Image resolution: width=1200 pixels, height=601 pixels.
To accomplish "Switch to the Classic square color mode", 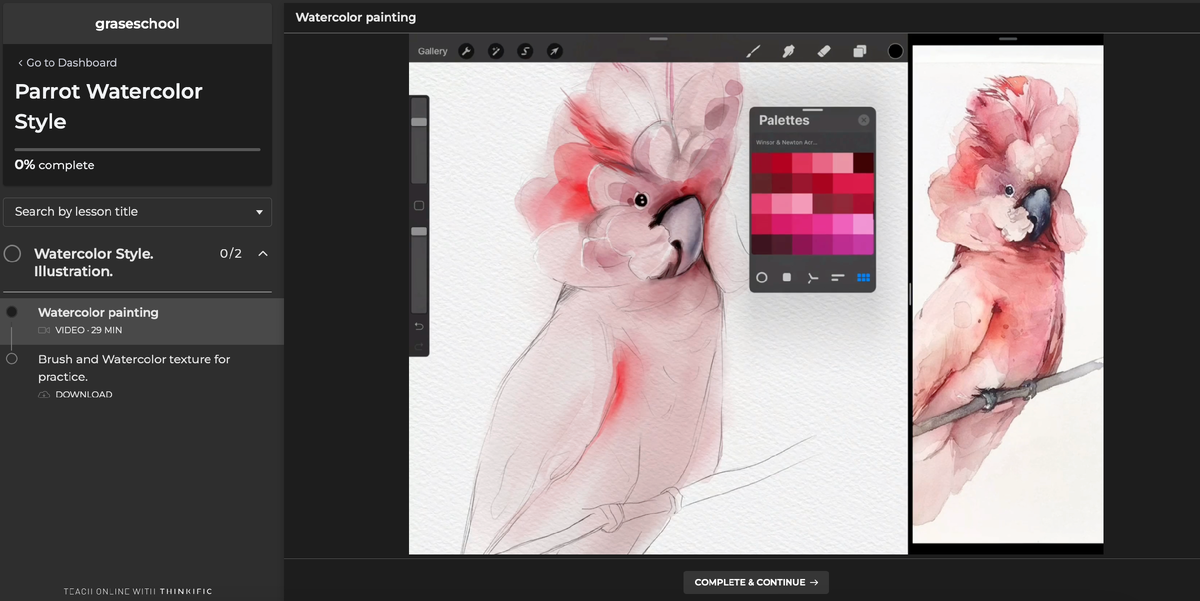I will [787, 277].
